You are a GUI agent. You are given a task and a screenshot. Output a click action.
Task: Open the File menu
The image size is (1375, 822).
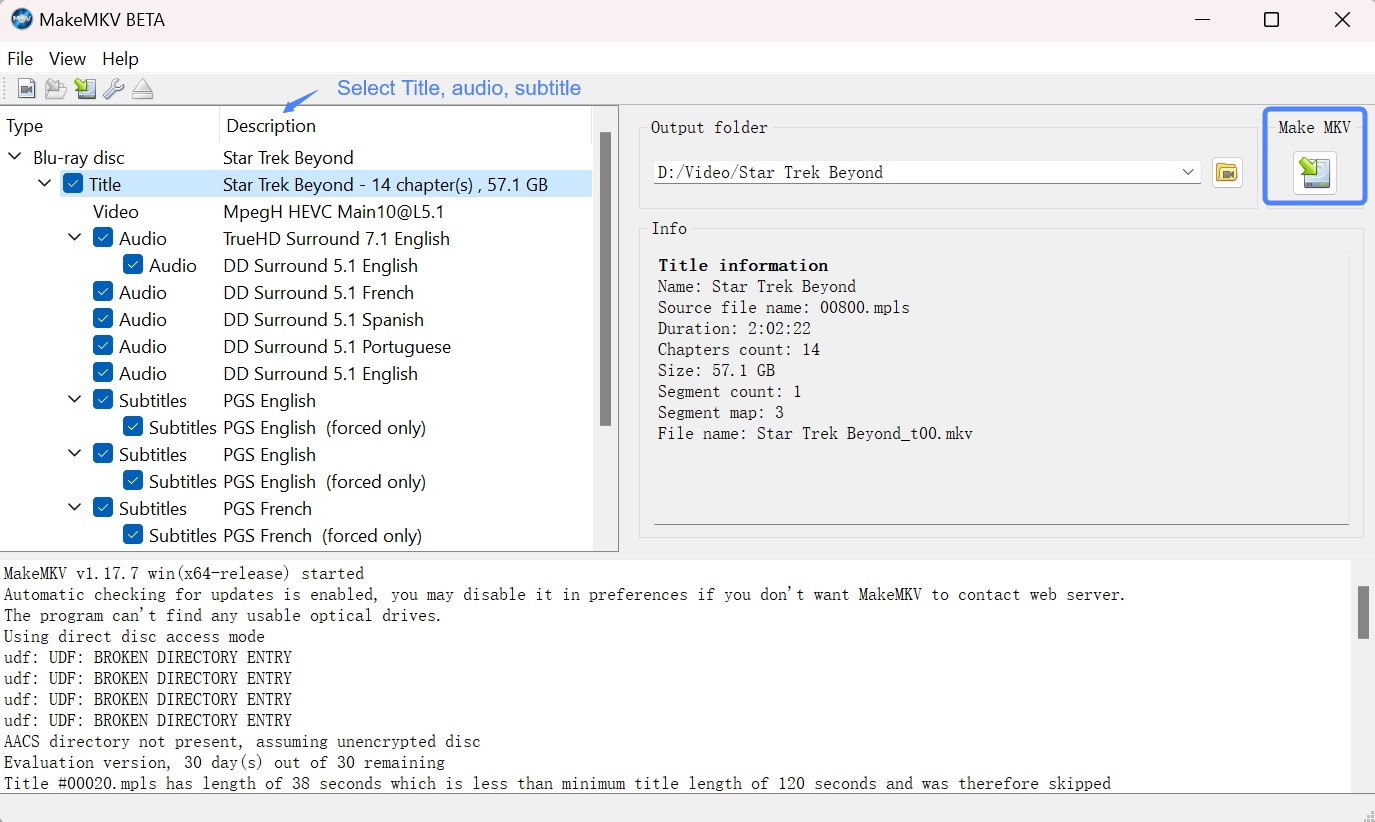19,58
